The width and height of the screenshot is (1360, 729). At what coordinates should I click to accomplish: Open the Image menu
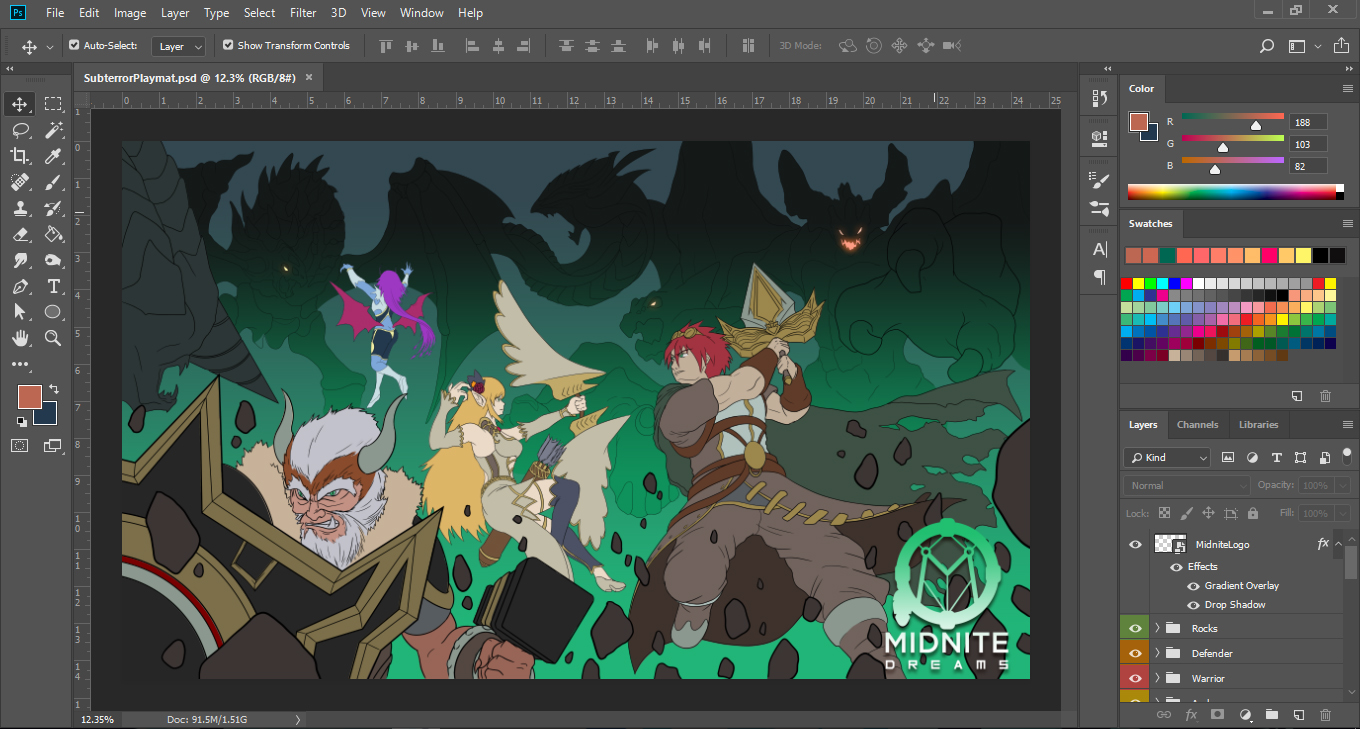point(130,13)
